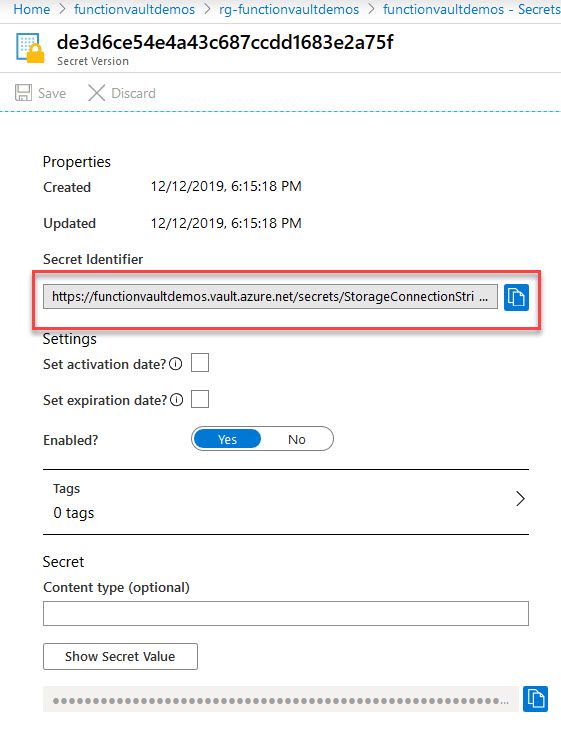Click the Save disk icon
Viewport: 561px width, 742px height.
(23, 93)
